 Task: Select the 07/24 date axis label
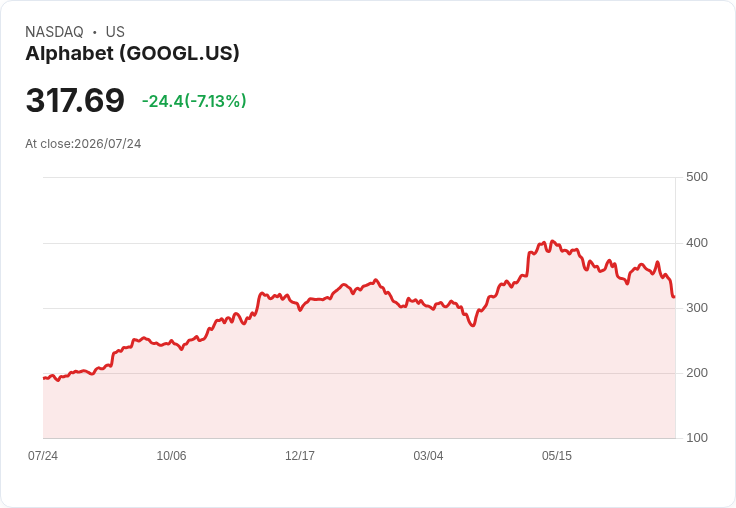click(43, 456)
